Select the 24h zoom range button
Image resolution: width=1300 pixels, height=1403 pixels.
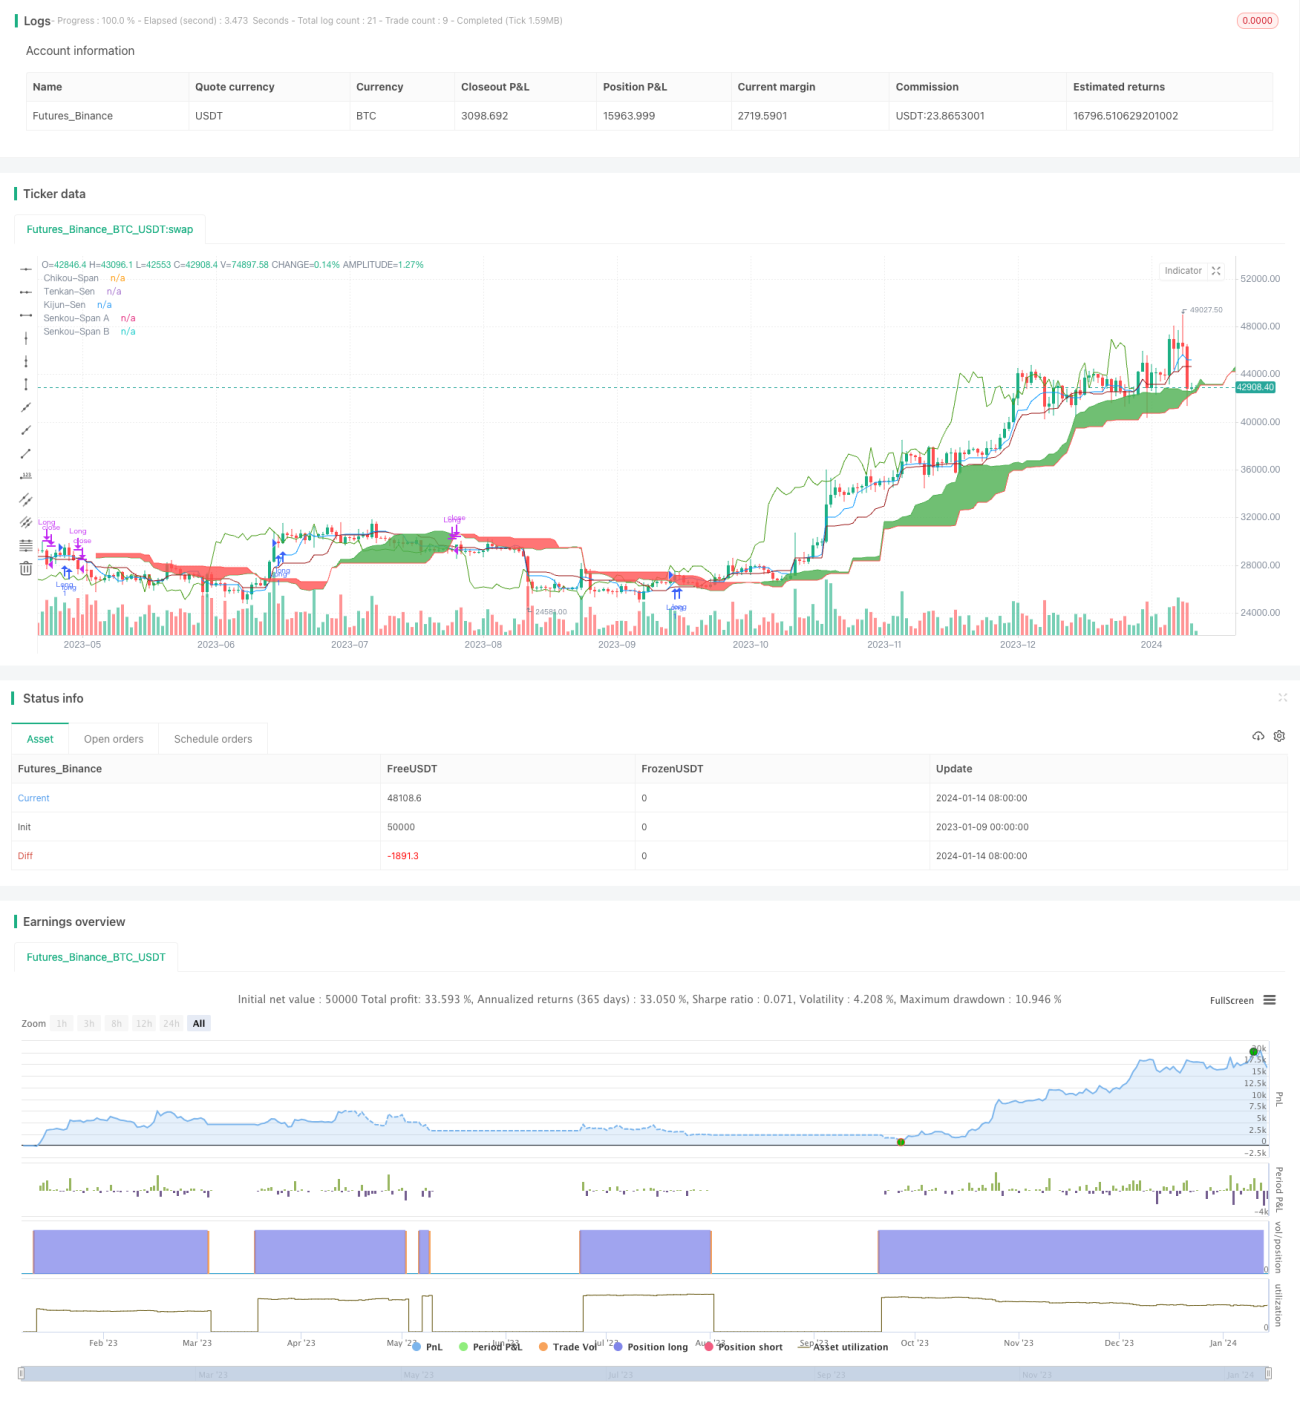(171, 1023)
